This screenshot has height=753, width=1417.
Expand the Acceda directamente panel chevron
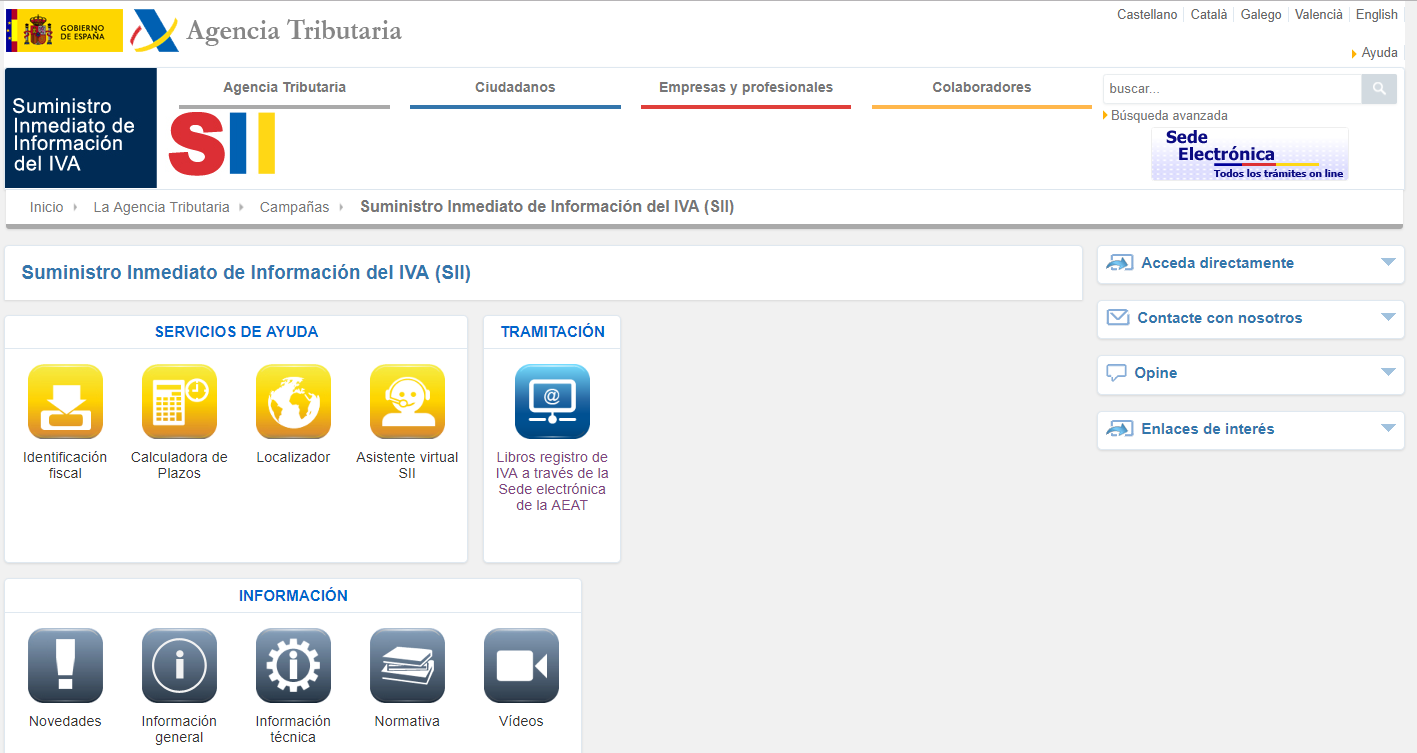[x=1387, y=262]
